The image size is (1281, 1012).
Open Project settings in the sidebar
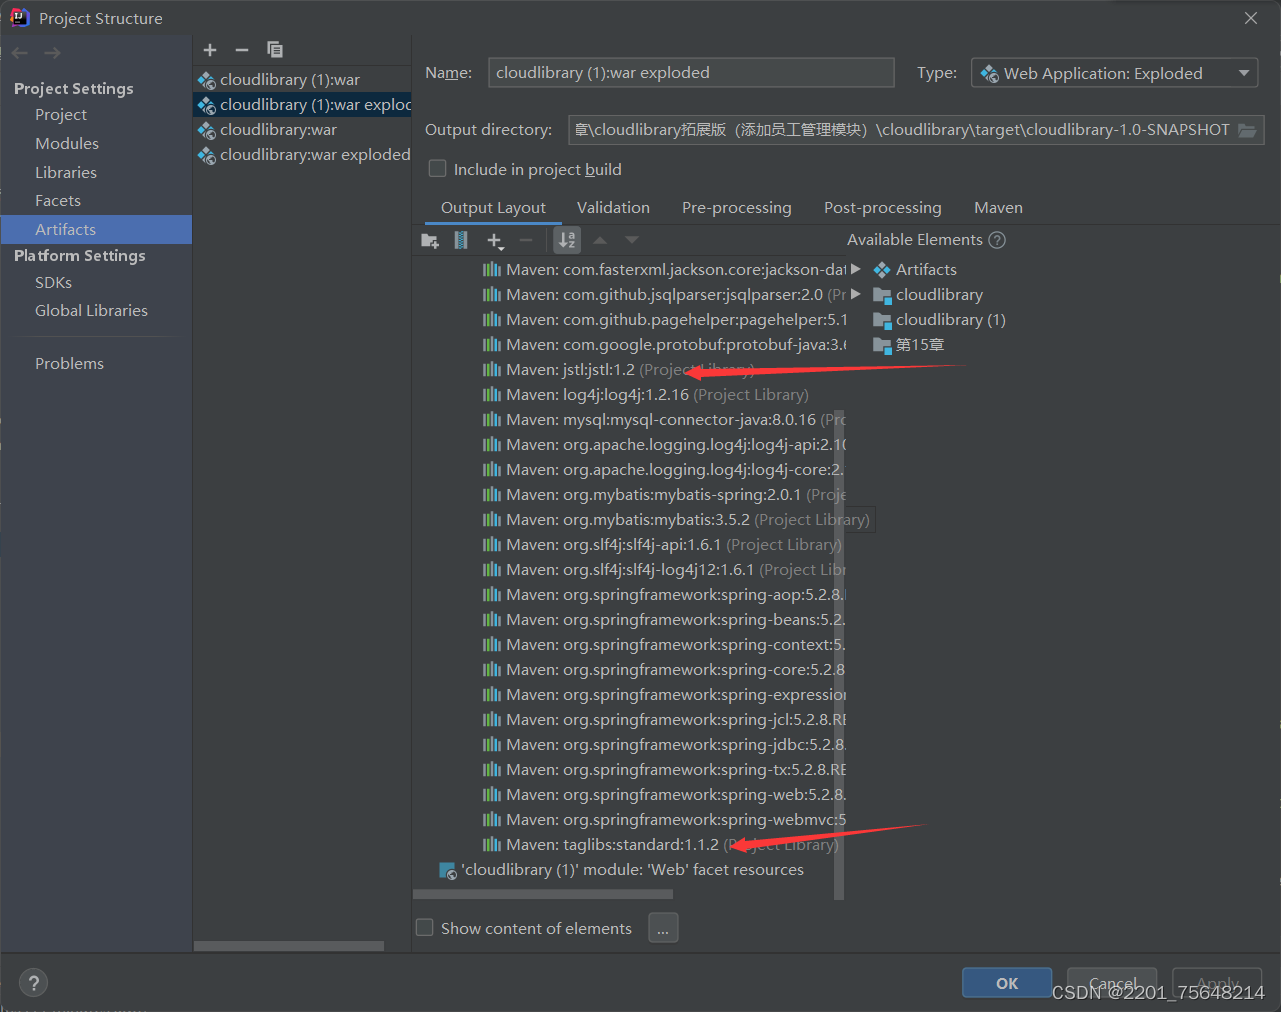61,115
